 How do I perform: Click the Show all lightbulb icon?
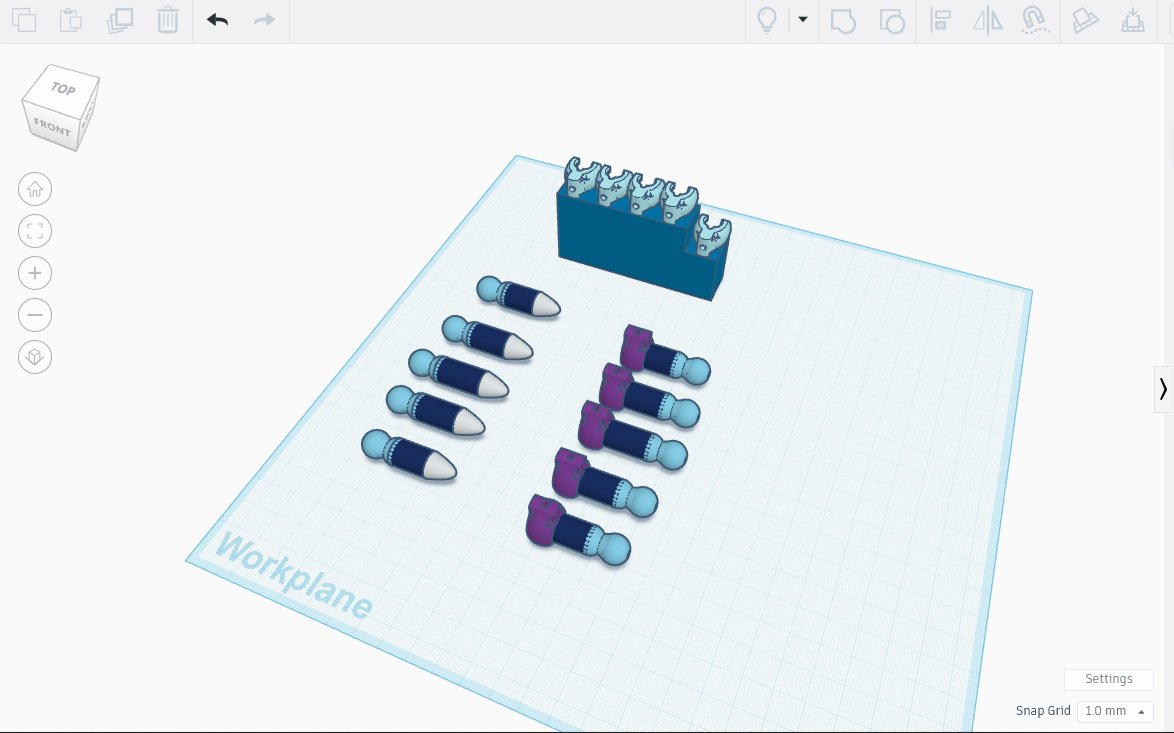(767, 20)
